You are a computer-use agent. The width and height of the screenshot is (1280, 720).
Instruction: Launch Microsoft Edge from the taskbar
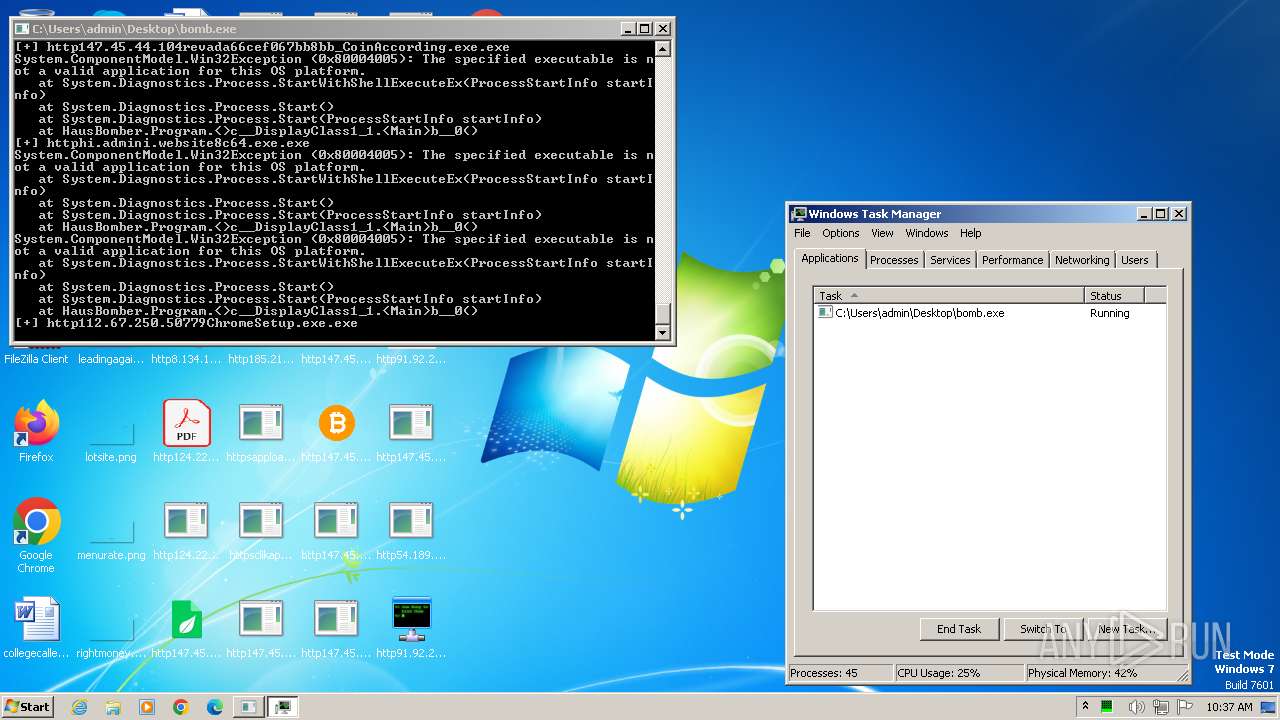(215, 707)
